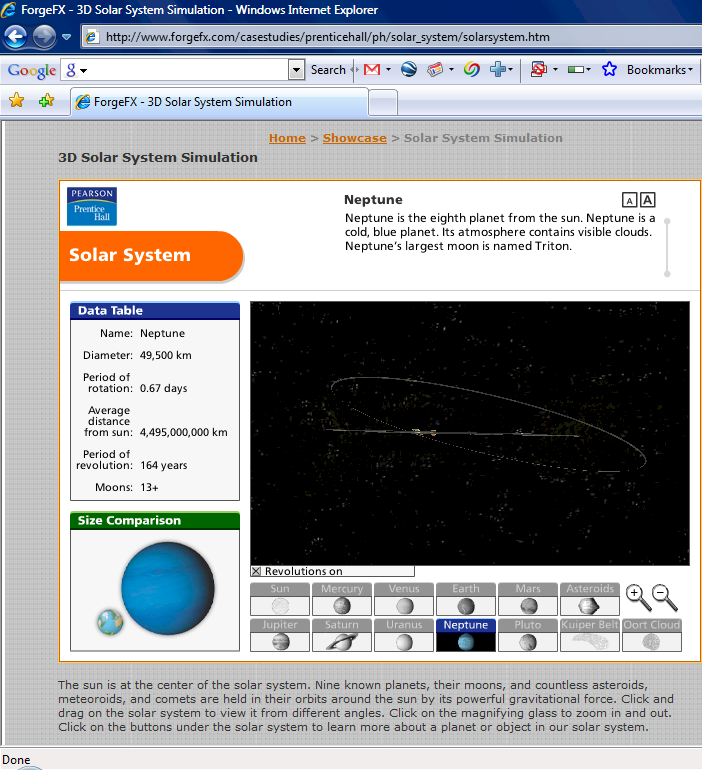The image size is (702, 770).
Task: Click the Google toolbar Search button
Action: coord(328,70)
